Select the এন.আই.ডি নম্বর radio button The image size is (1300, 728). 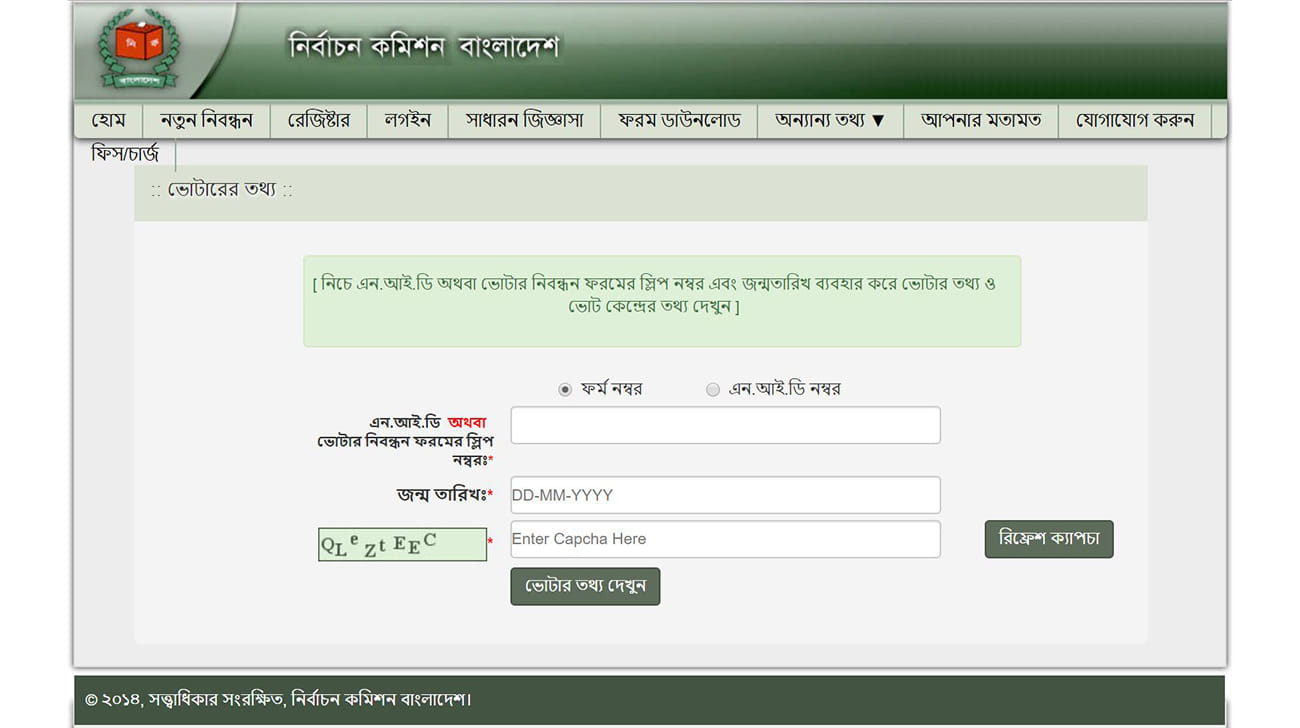point(713,390)
